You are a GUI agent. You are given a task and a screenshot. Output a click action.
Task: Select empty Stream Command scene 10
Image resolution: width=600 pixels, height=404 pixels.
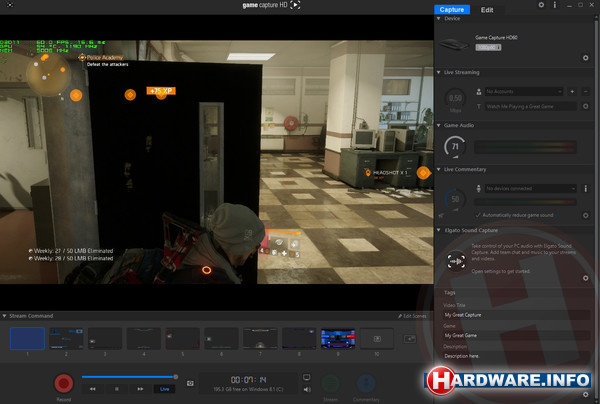pyautogui.click(x=377, y=339)
